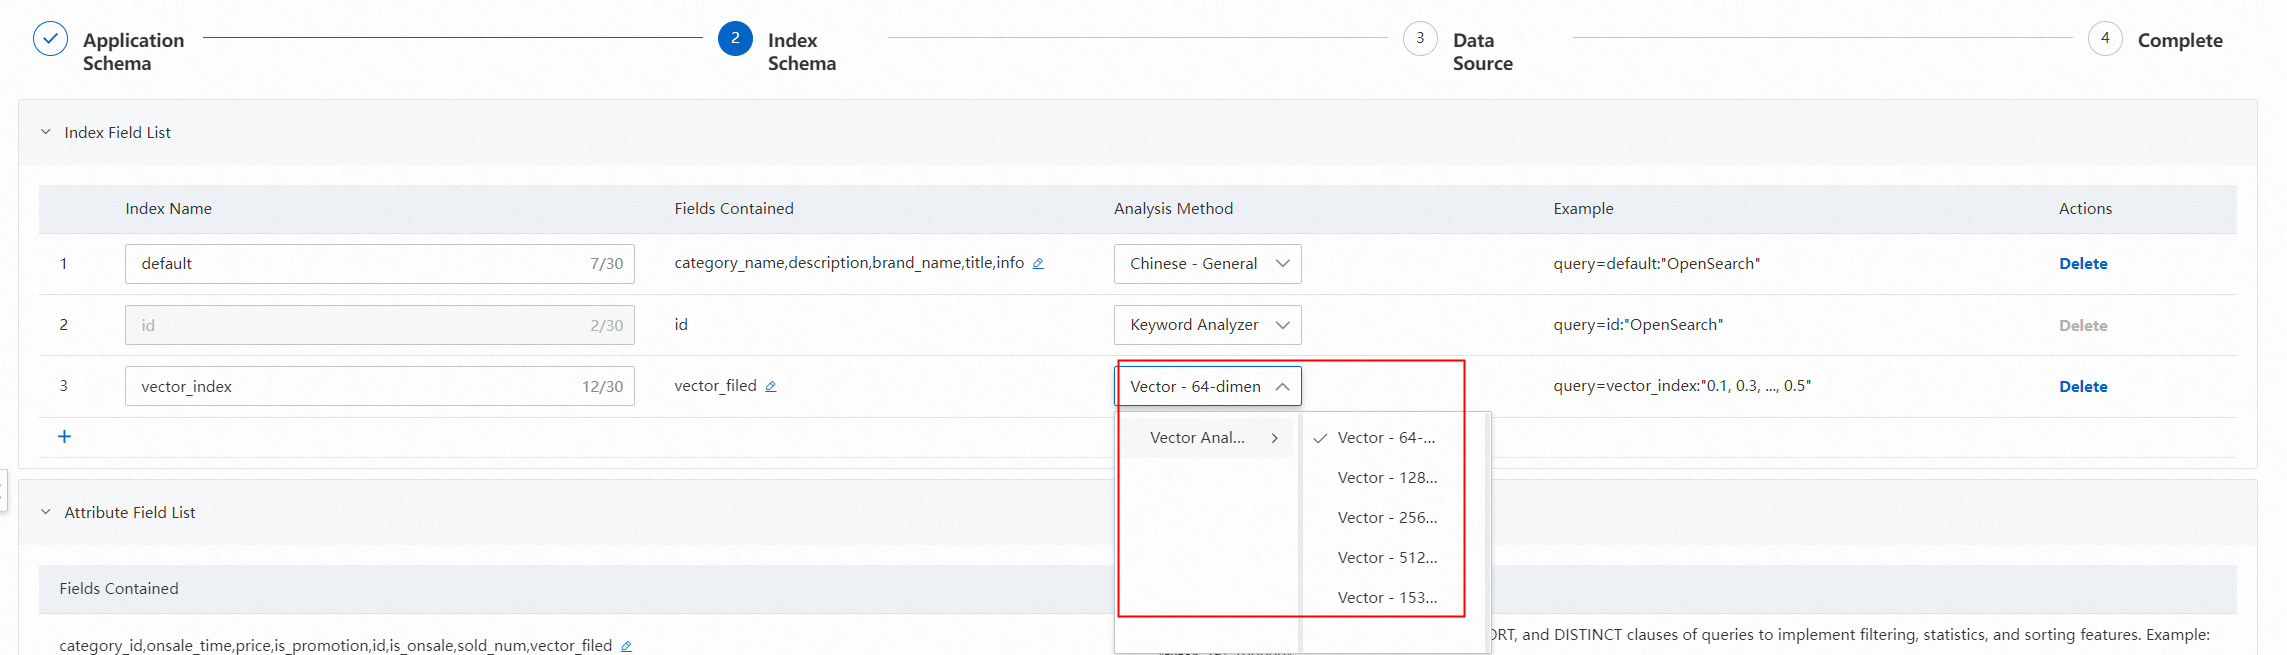
Task: Click the vector_index name input field
Action: click(x=350, y=387)
